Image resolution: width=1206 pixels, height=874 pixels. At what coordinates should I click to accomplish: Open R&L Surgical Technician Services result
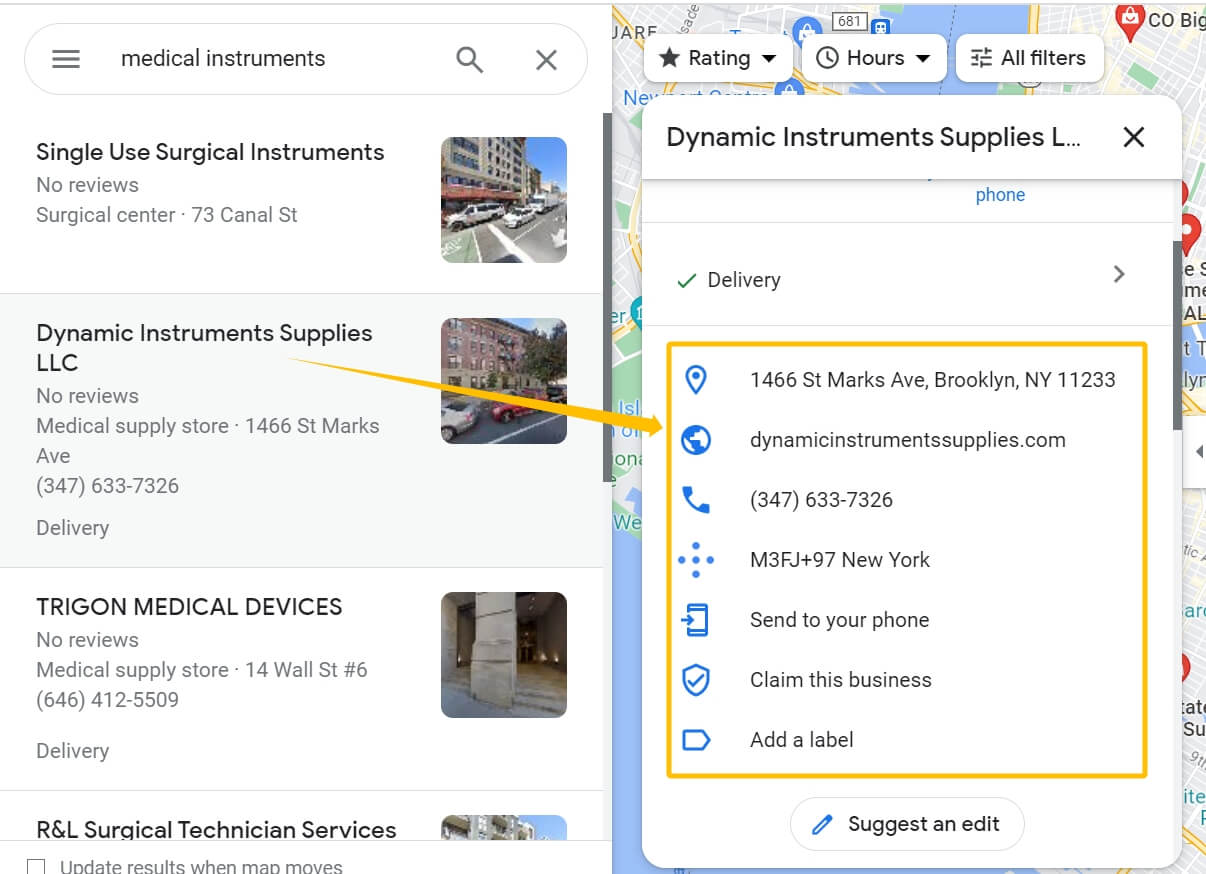tap(216, 829)
